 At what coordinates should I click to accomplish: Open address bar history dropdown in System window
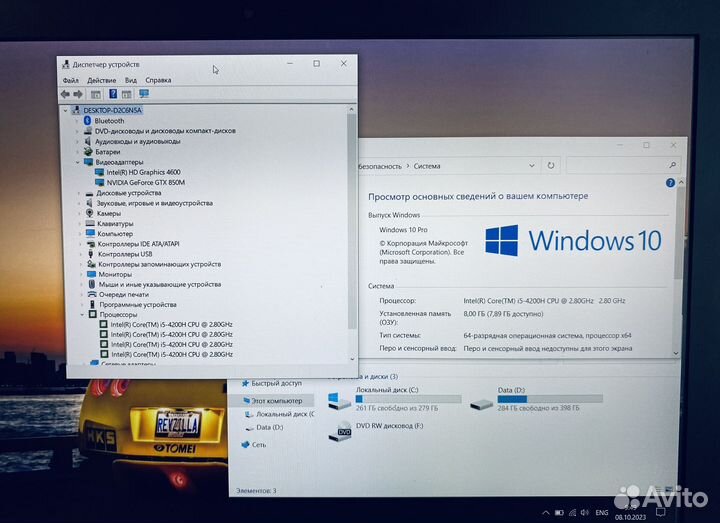[532, 166]
